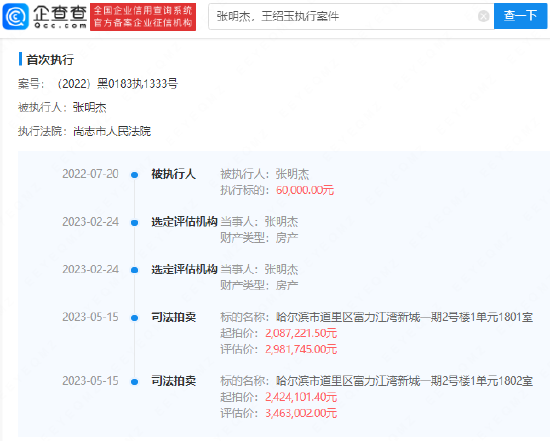This screenshot has width=550, height=441.
Task: Click the 首次执行 section heading
Action: click(x=50, y=60)
